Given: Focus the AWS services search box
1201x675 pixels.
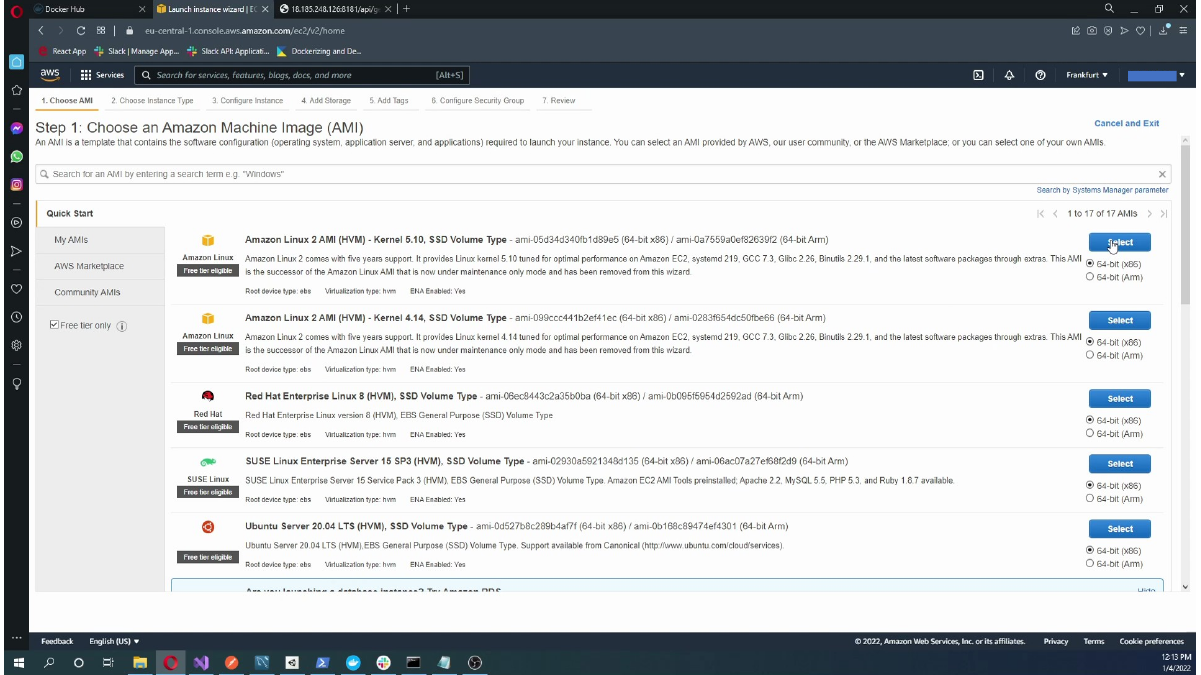Looking at the screenshot, I should coord(301,75).
